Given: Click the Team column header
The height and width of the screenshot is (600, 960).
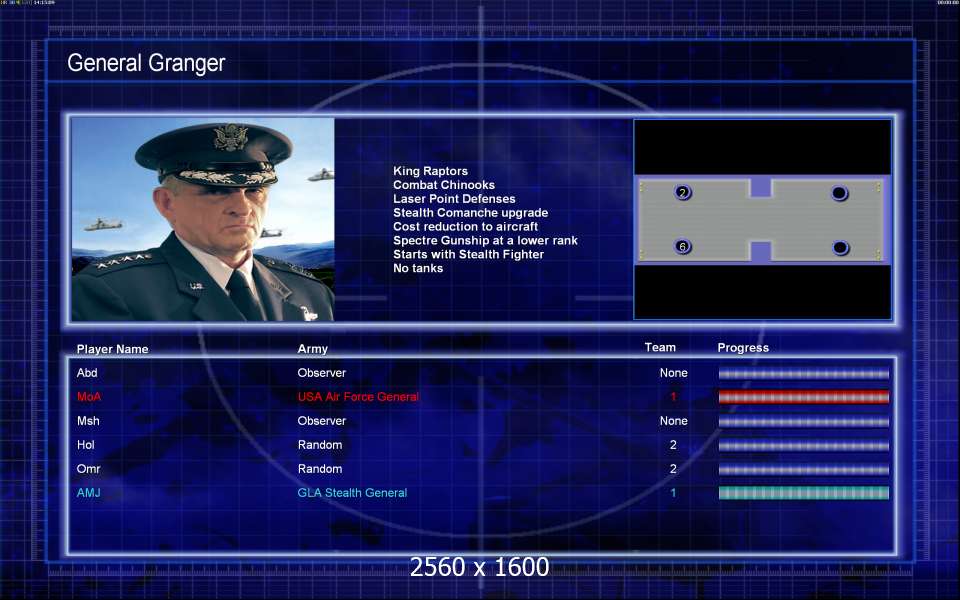Looking at the screenshot, I should coord(660,347).
